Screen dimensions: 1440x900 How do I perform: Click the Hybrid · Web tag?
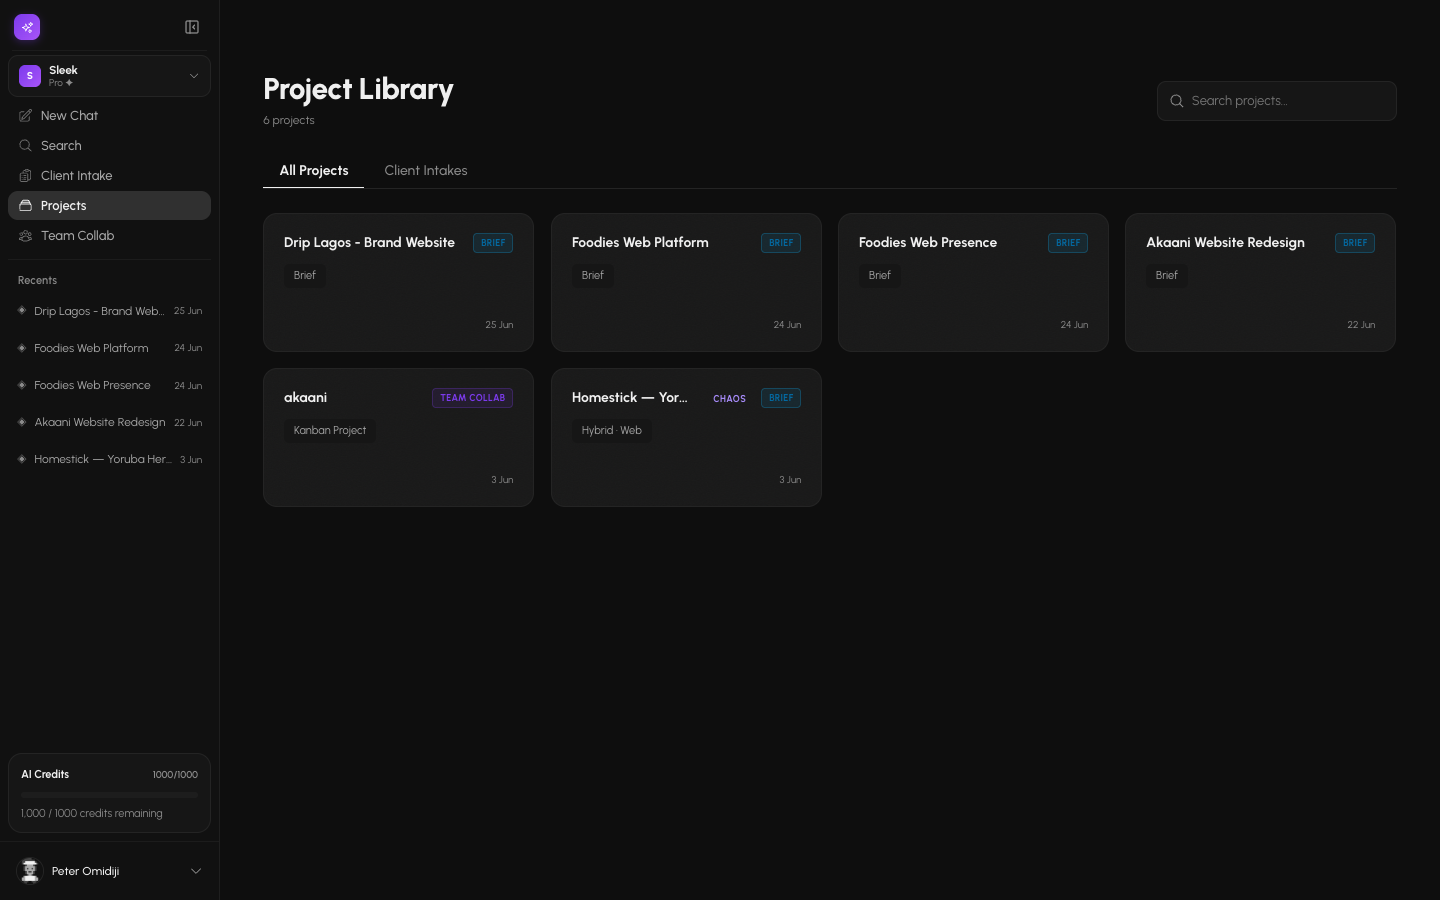coord(612,430)
